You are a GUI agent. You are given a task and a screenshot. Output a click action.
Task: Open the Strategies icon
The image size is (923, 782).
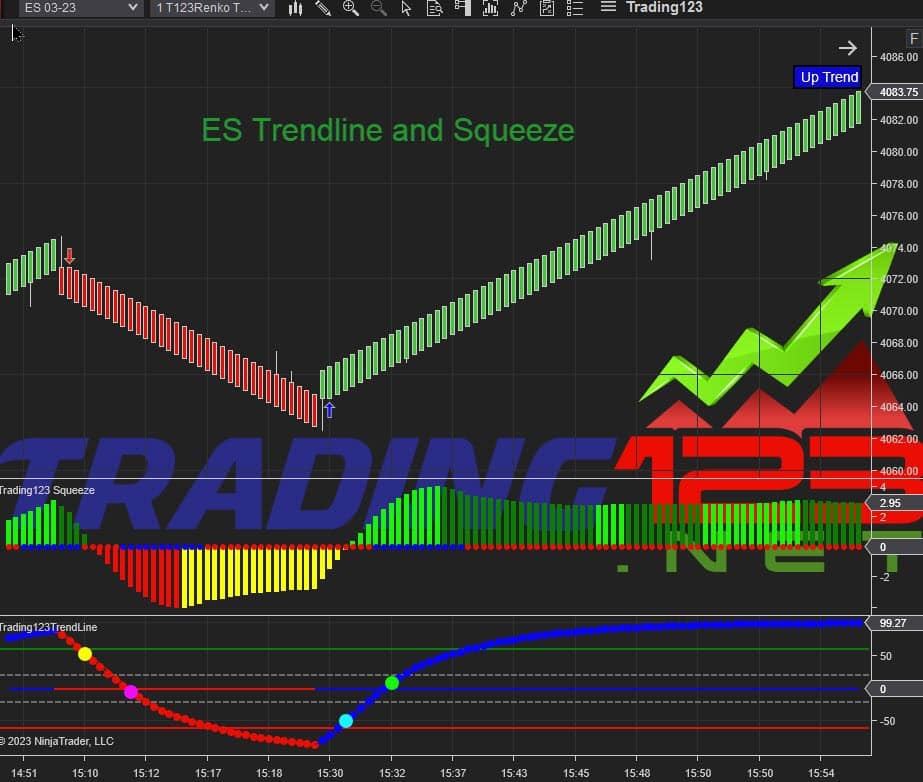[x=519, y=8]
